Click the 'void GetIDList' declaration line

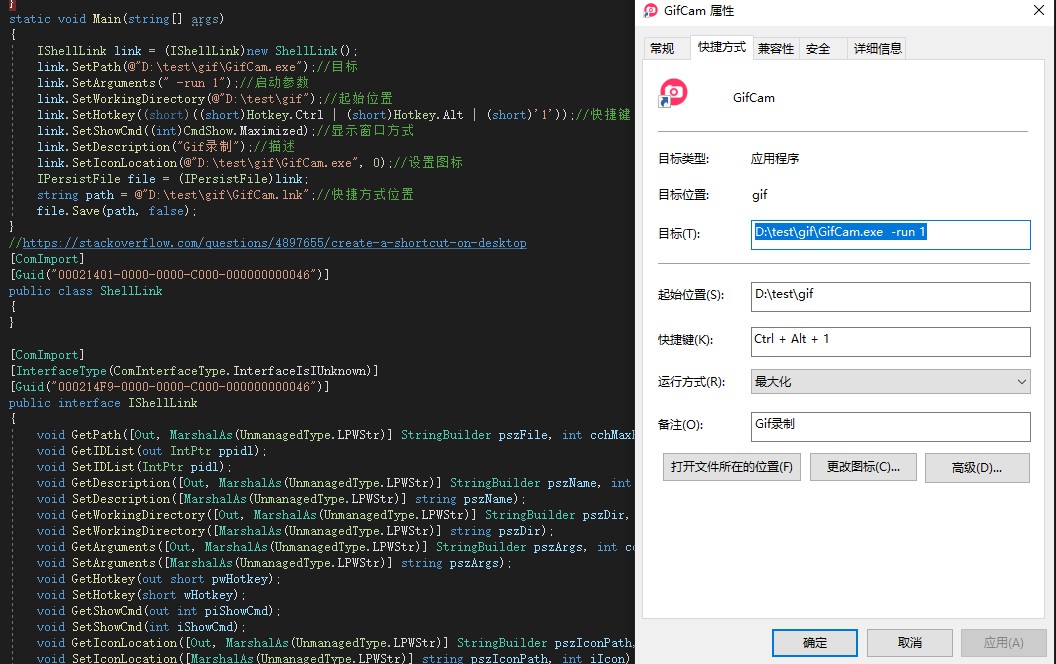pos(152,451)
